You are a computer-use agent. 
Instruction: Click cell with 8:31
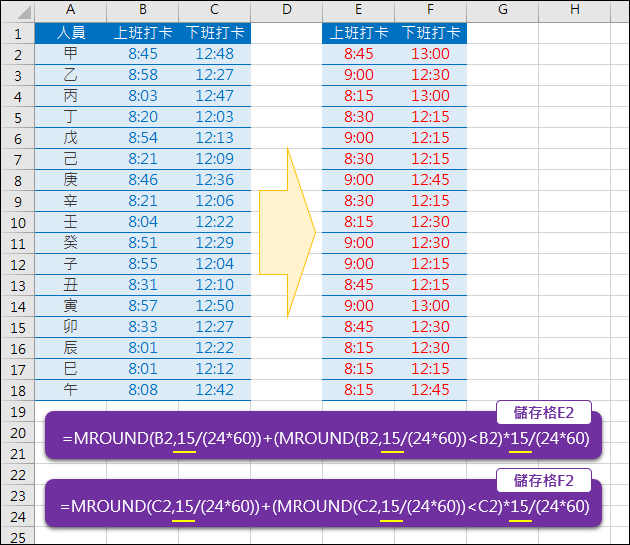tap(143, 285)
